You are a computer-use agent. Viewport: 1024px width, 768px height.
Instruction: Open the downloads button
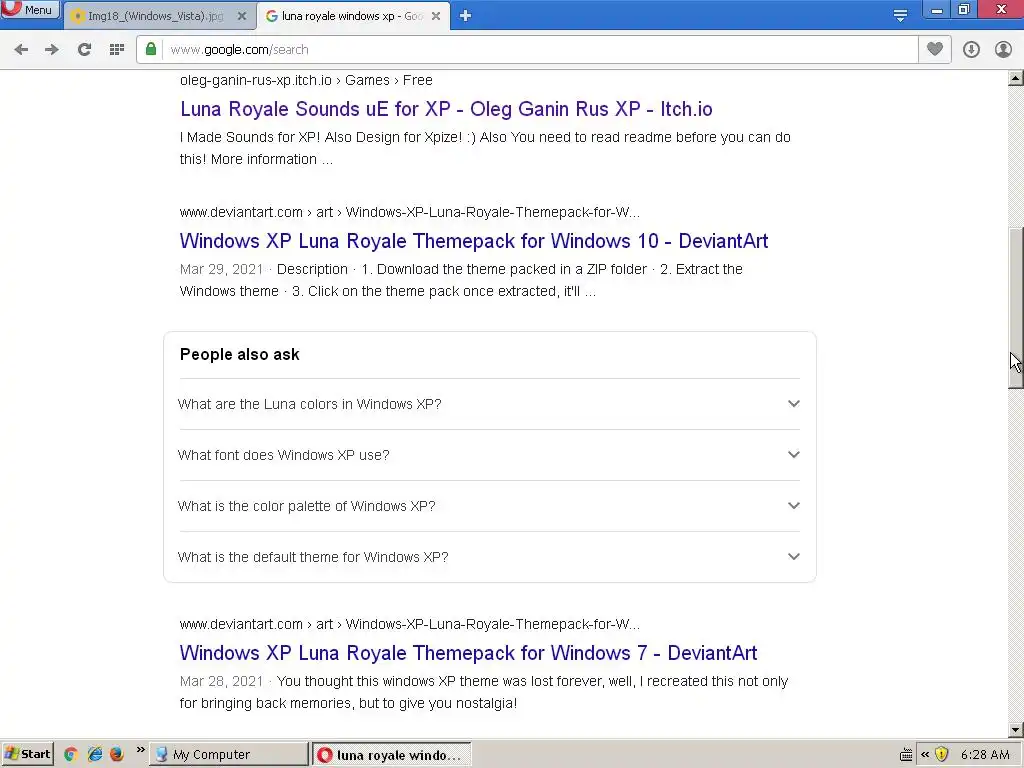(971, 50)
